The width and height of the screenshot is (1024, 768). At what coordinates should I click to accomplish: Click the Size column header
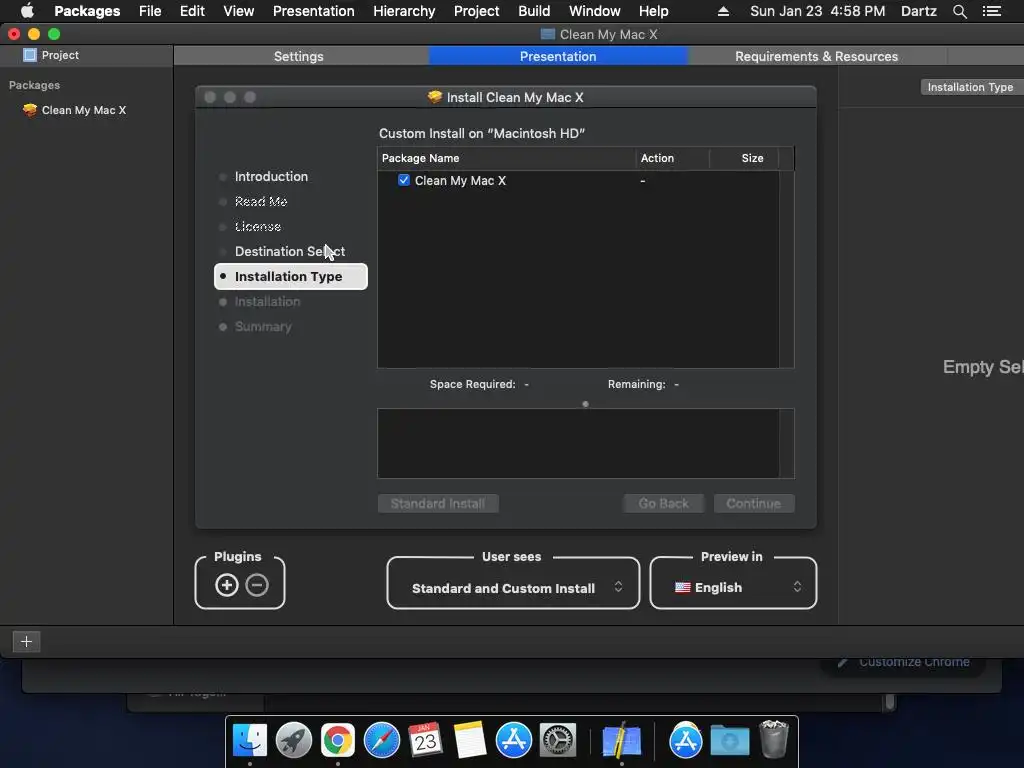click(x=744, y=158)
